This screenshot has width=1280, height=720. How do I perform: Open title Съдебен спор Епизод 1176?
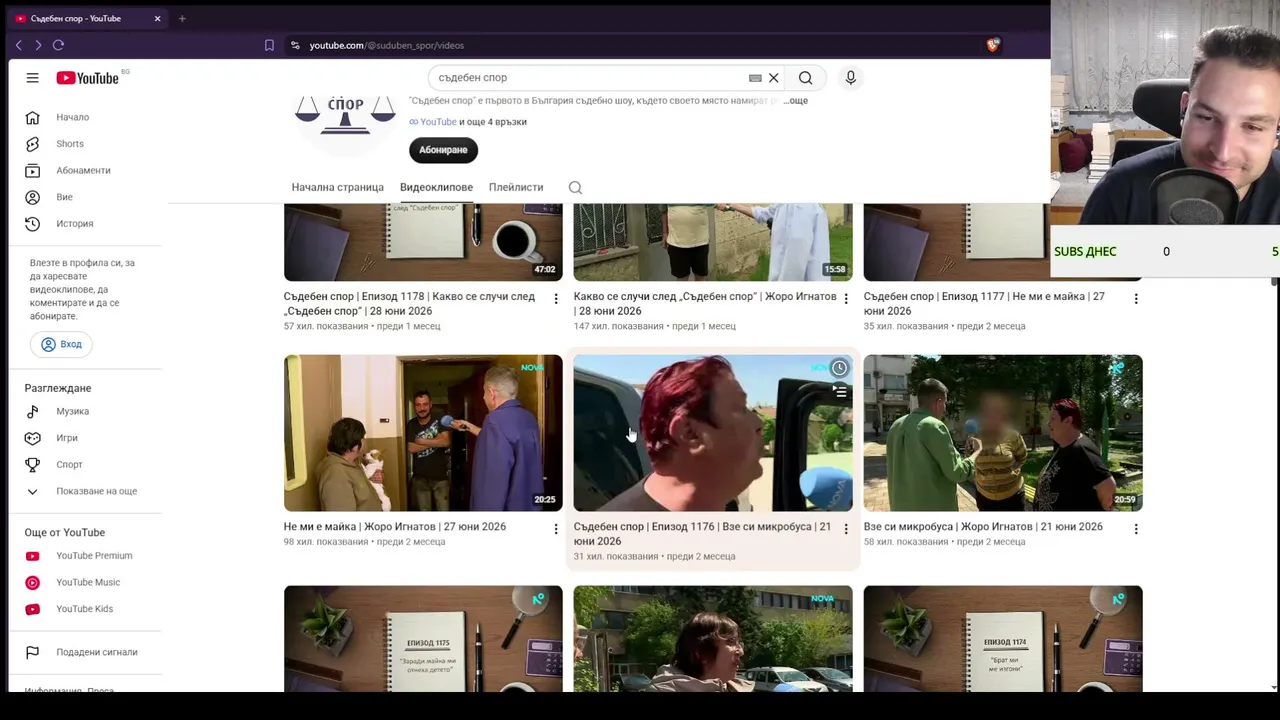coord(702,534)
